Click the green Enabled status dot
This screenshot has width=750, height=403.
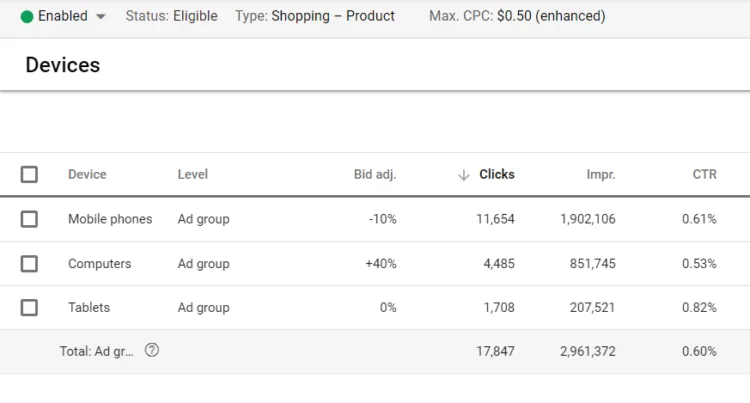point(27,16)
